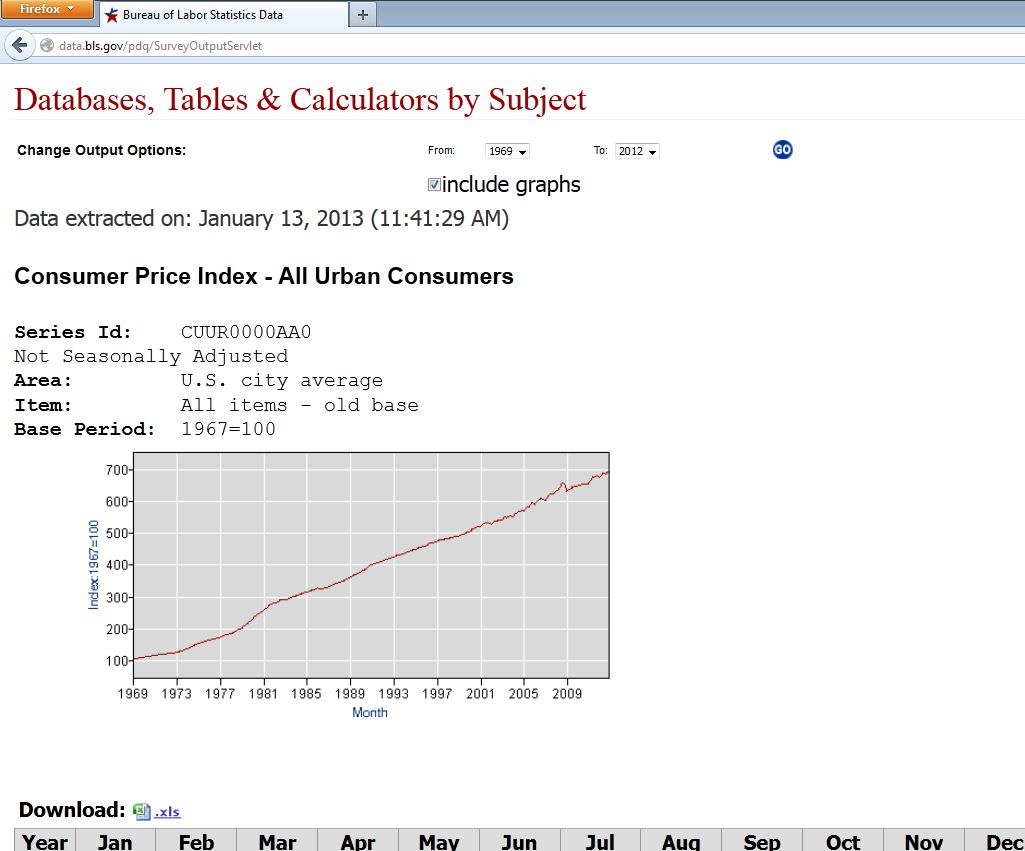Click the Databases, Tables & Calculators heading
The width and height of the screenshot is (1025, 851).
pyautogui.click(x=300, y=100)
